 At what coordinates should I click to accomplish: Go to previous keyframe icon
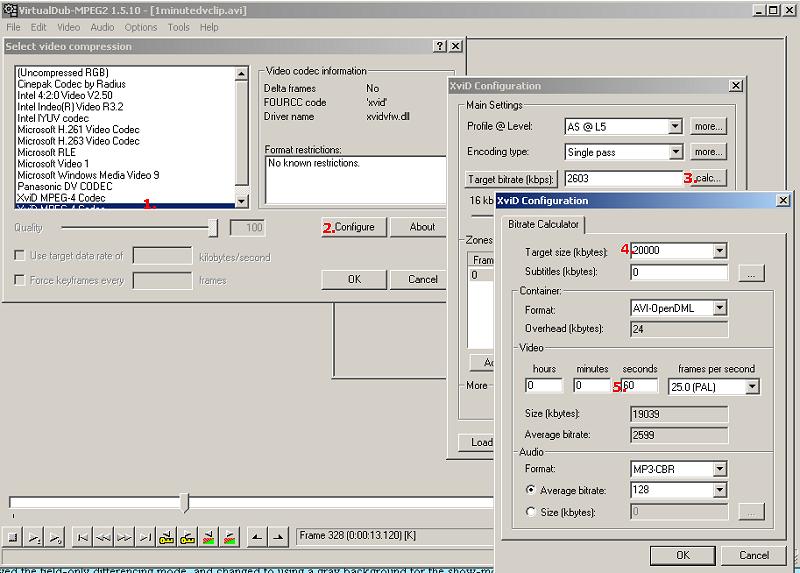(166, 537)
